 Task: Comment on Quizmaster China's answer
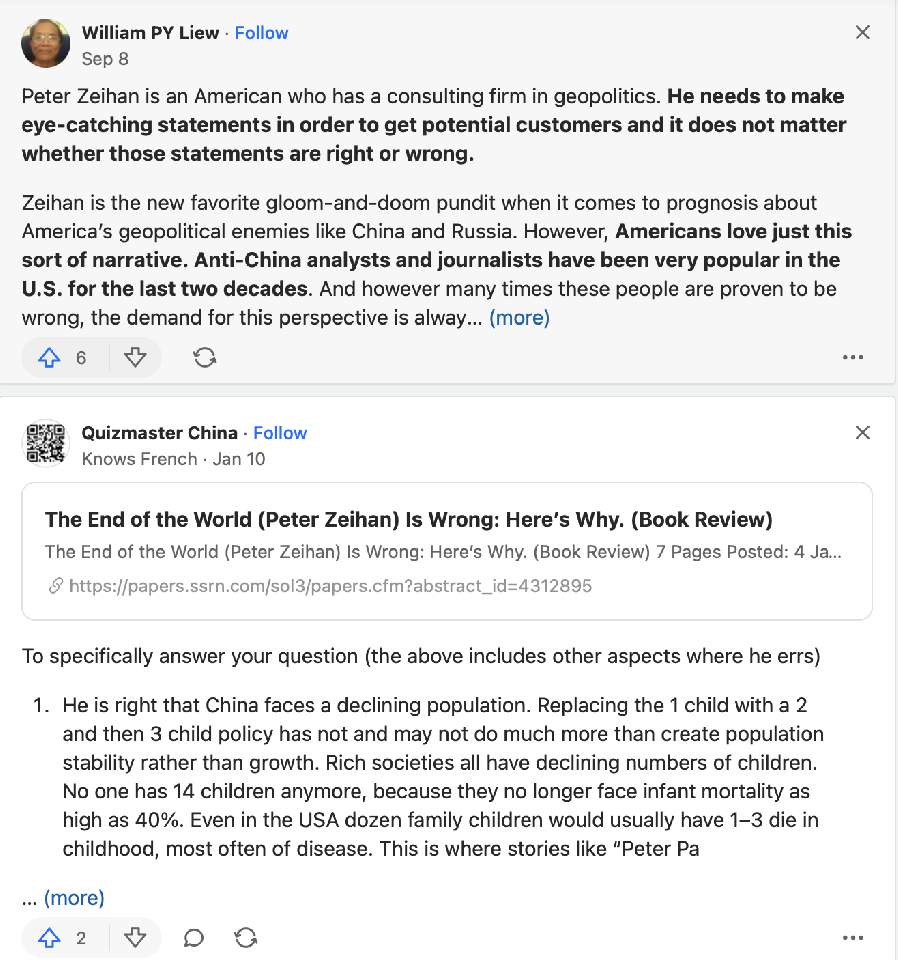coord(194,937)
